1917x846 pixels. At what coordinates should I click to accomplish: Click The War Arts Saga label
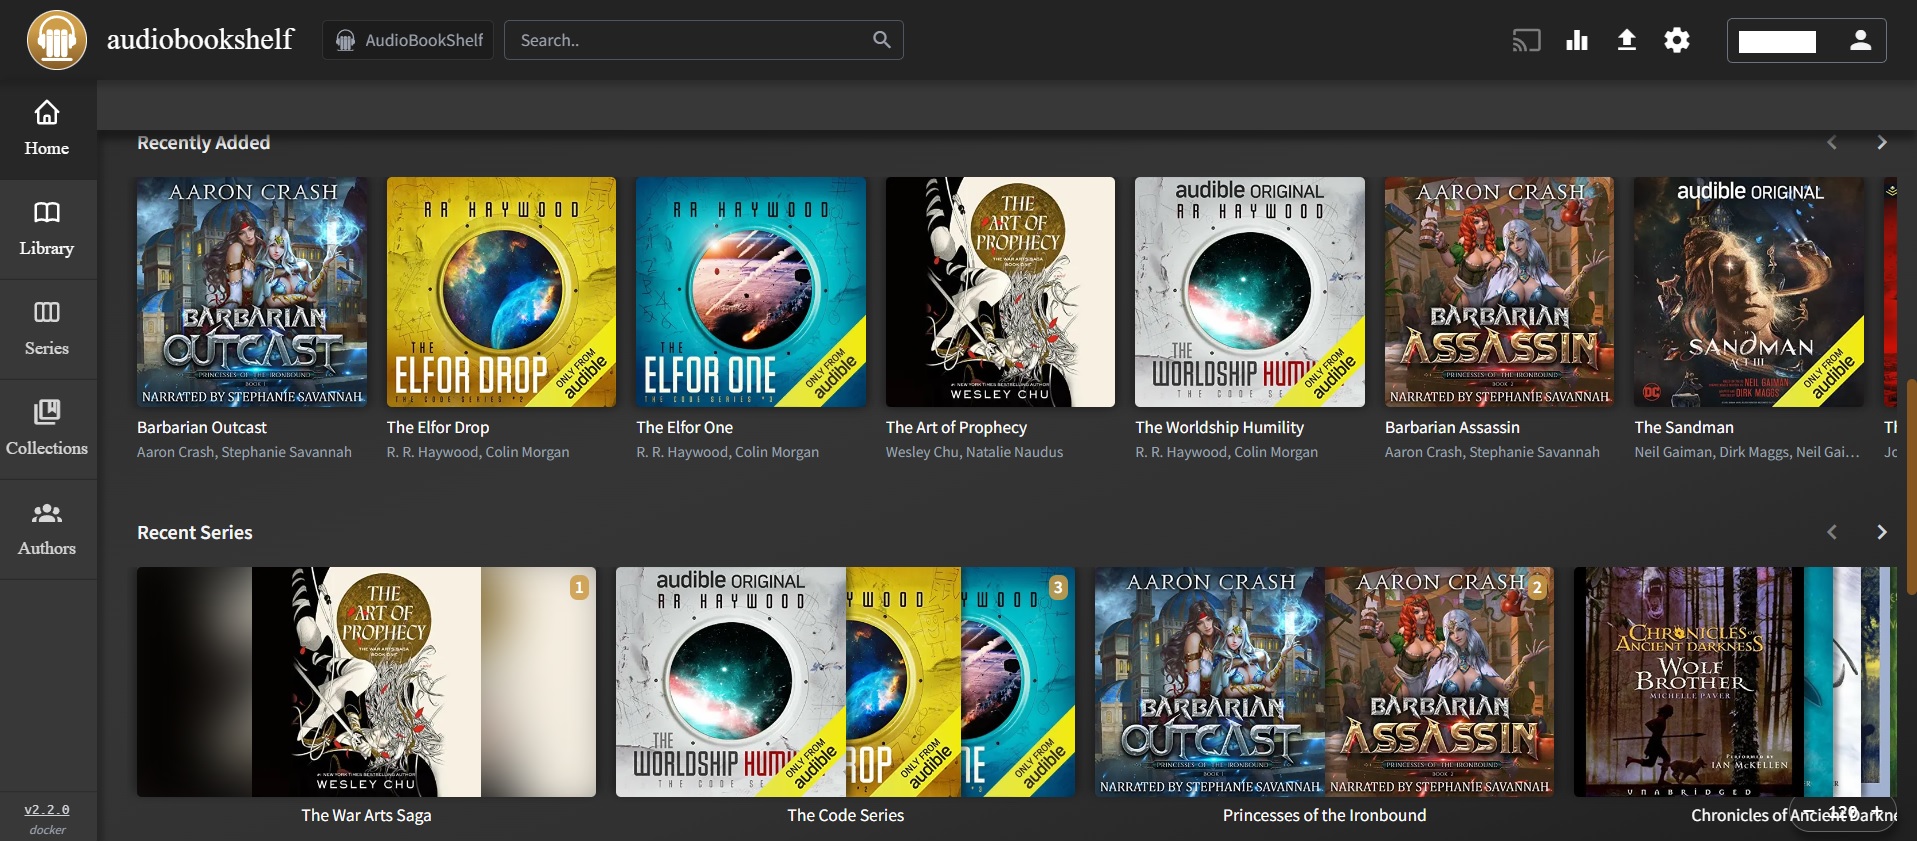(x=366, y=815)
